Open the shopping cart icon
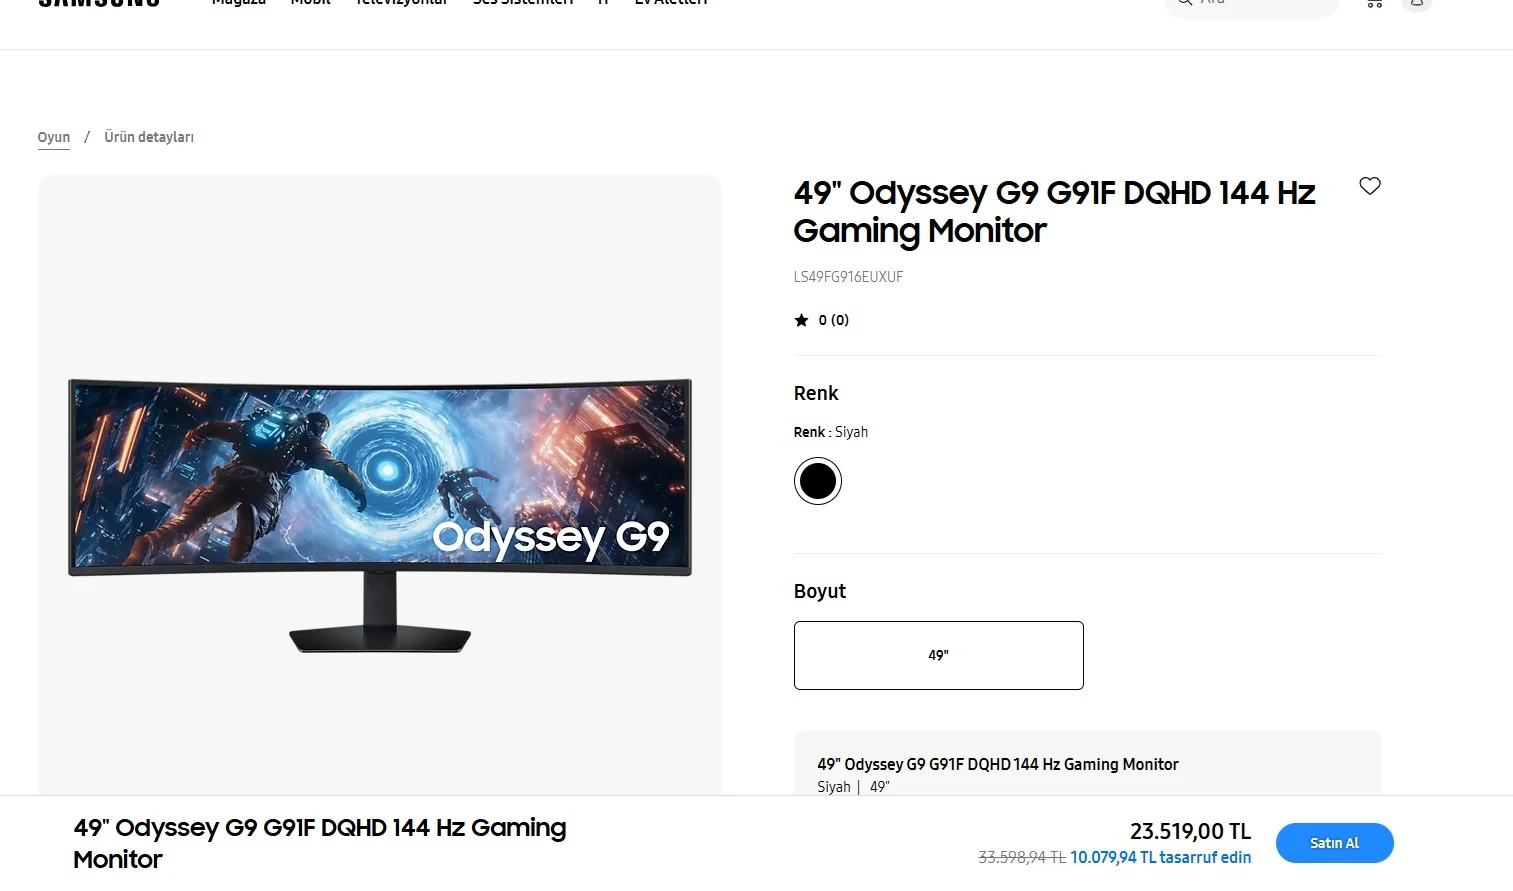 [x=1374, y=3]
